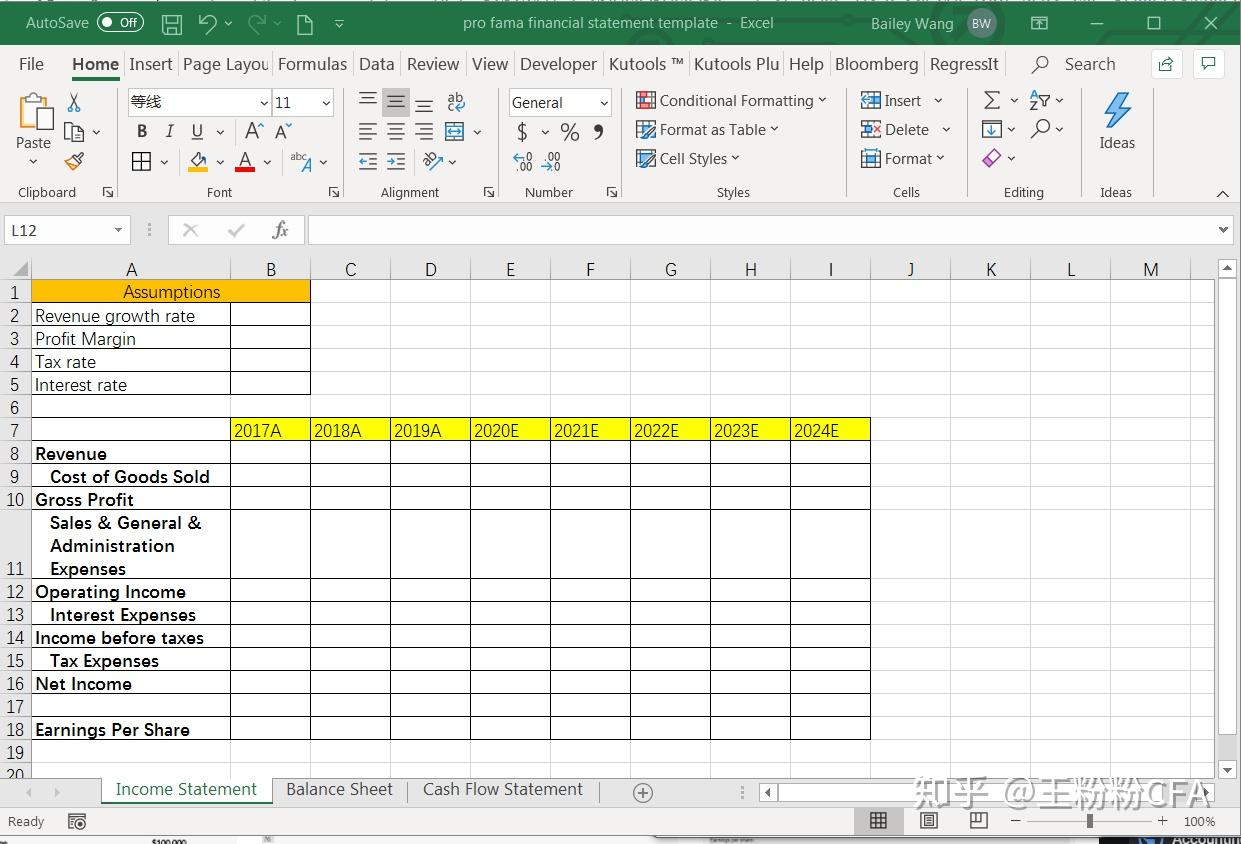Open the font size dropdown
The image size is (1241, 844).
coord(326,103)
